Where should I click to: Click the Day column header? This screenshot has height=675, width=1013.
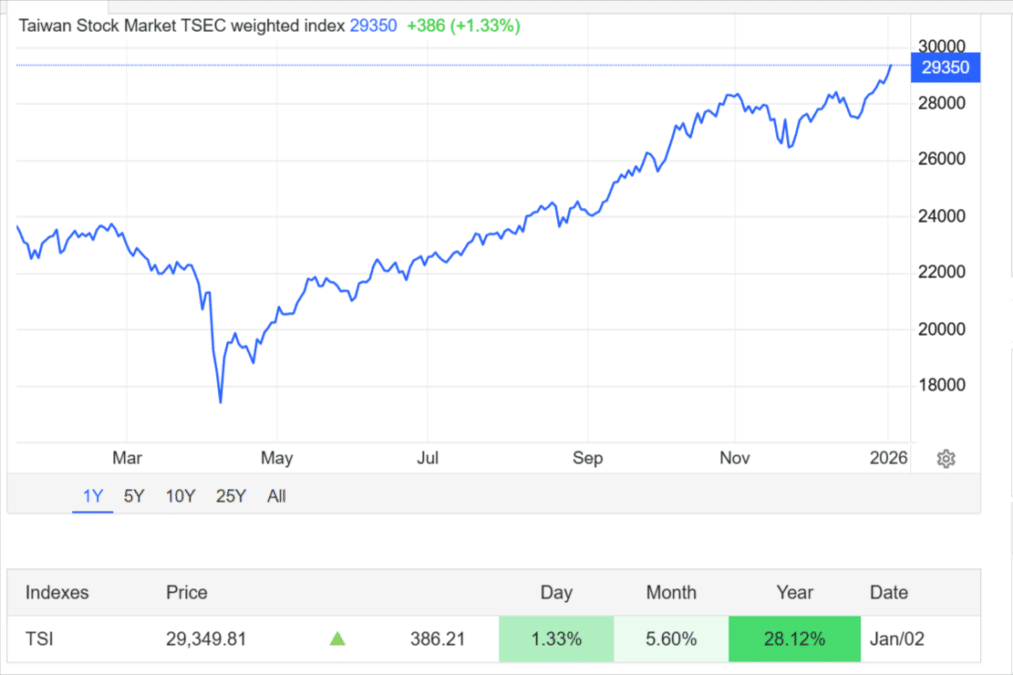coord(556,592)
